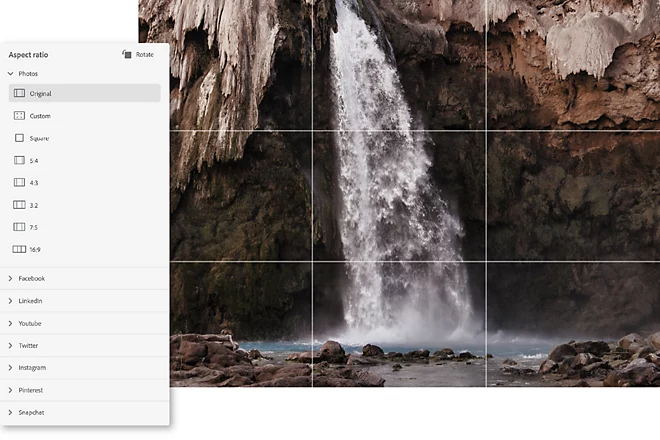
Task: Collapse the Photos section chevron
Action: 11,73
